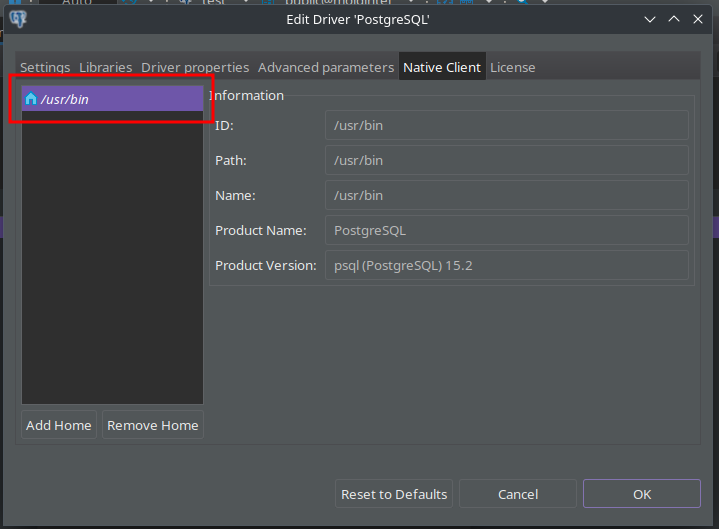Click the DBeaver icon in the dialog title bar
719x529 pixels.
click(18, 19)
